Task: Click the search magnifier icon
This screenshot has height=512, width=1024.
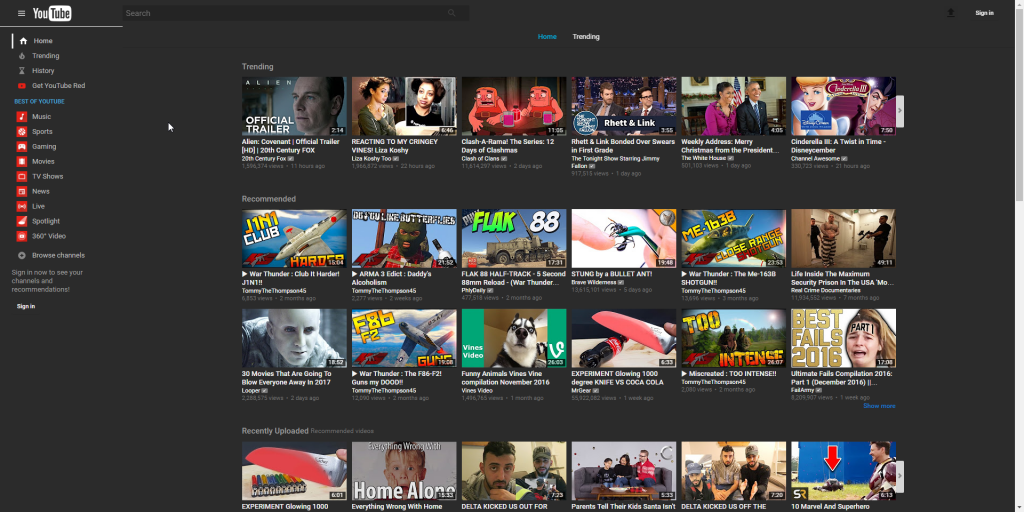Action: (452, 13)
